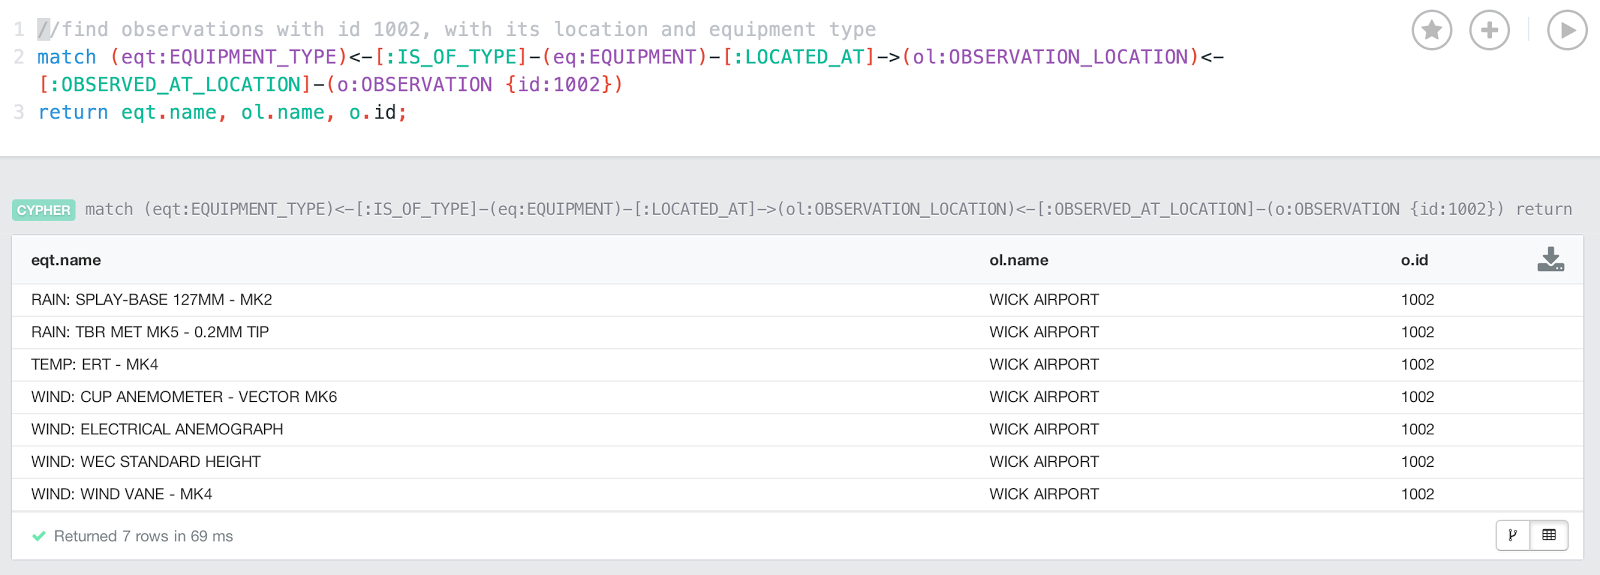The image size is (1600, 575).
Task: Click the CYPHER badge label
Action: pos(44,210)
